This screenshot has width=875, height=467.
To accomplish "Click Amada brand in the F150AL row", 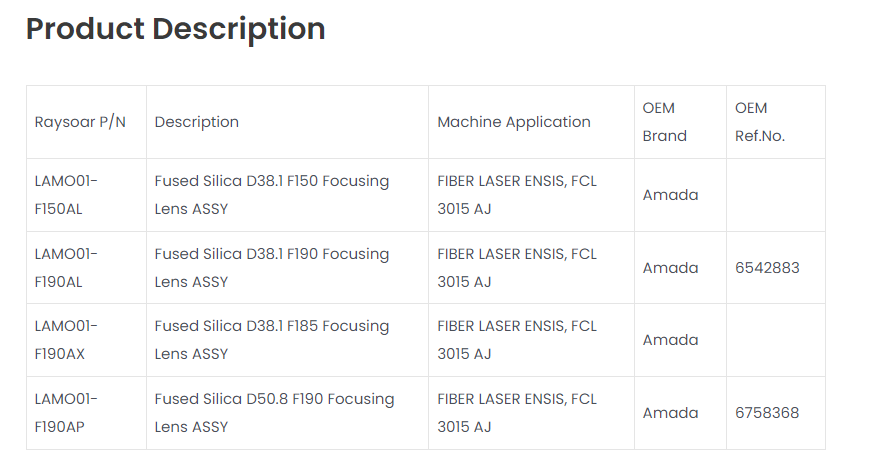I will pos(670,195).
